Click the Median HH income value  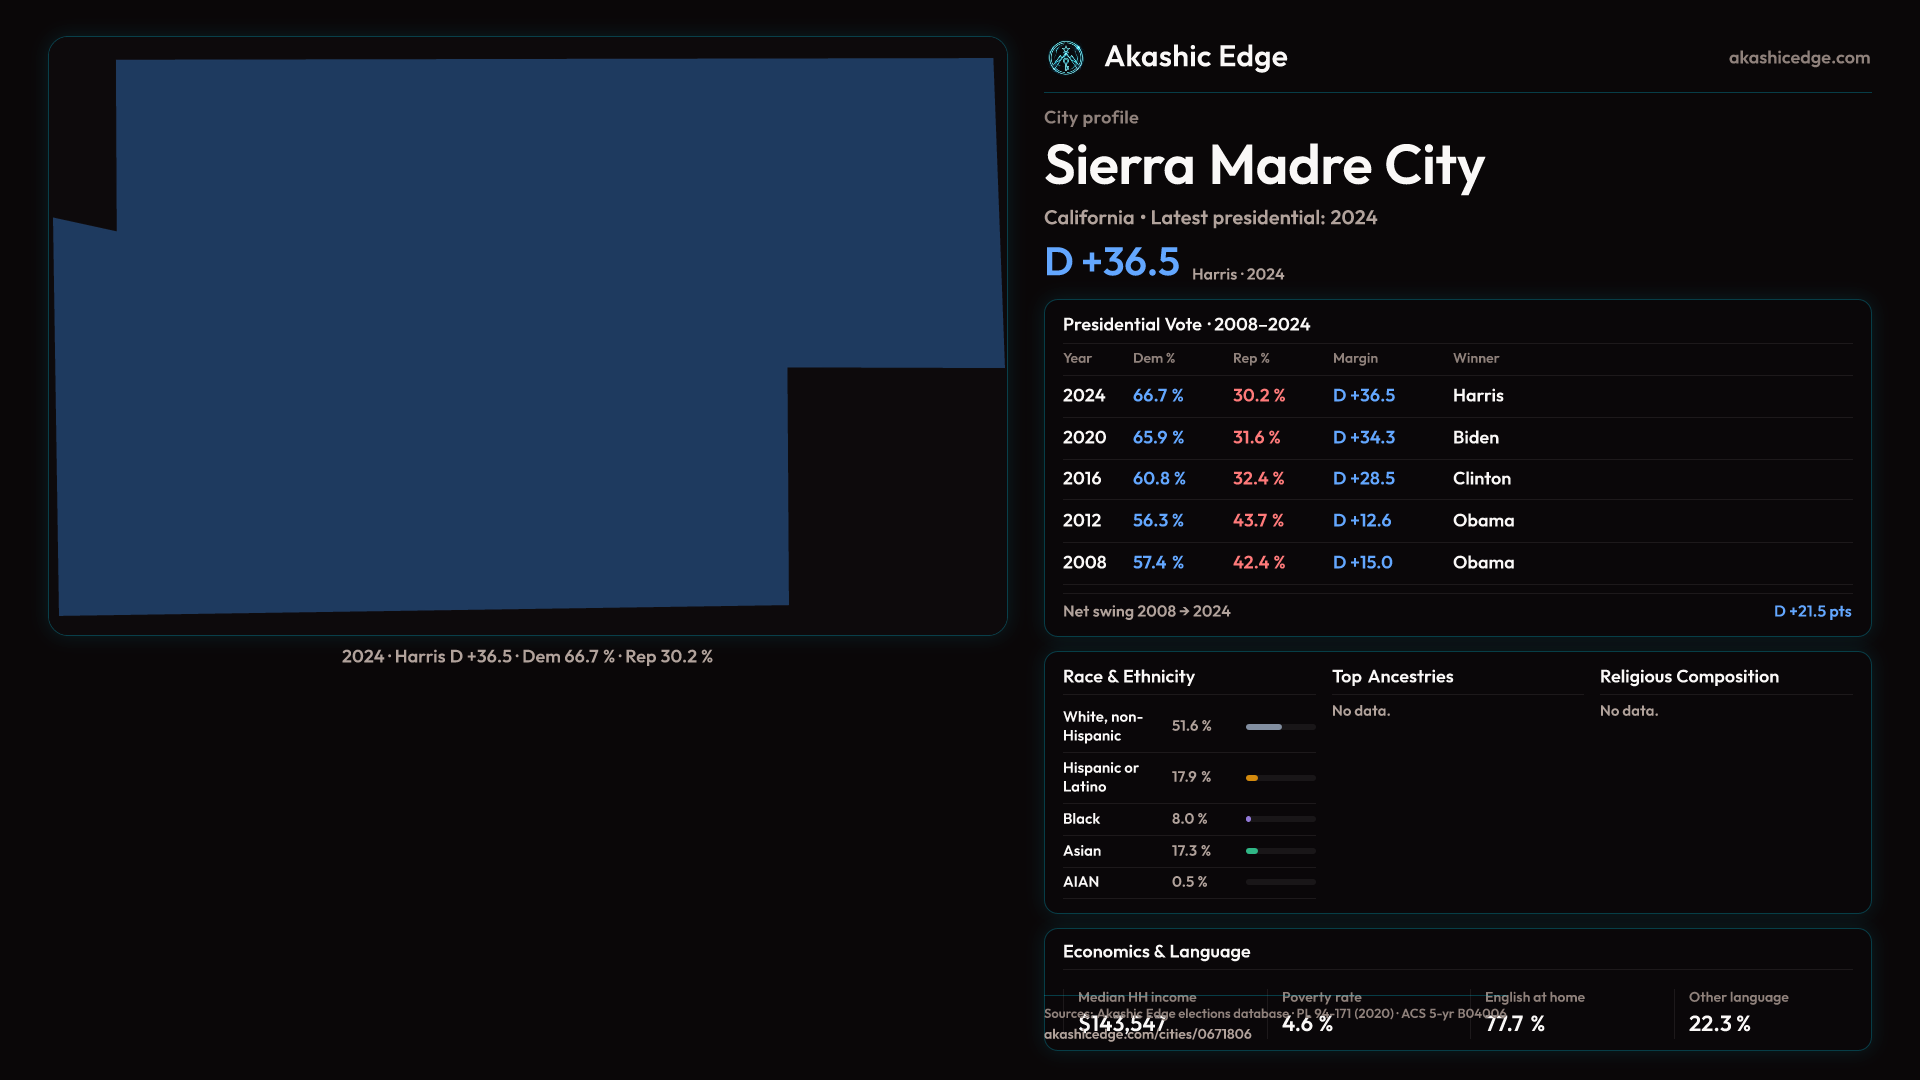pos(1121,1024)
